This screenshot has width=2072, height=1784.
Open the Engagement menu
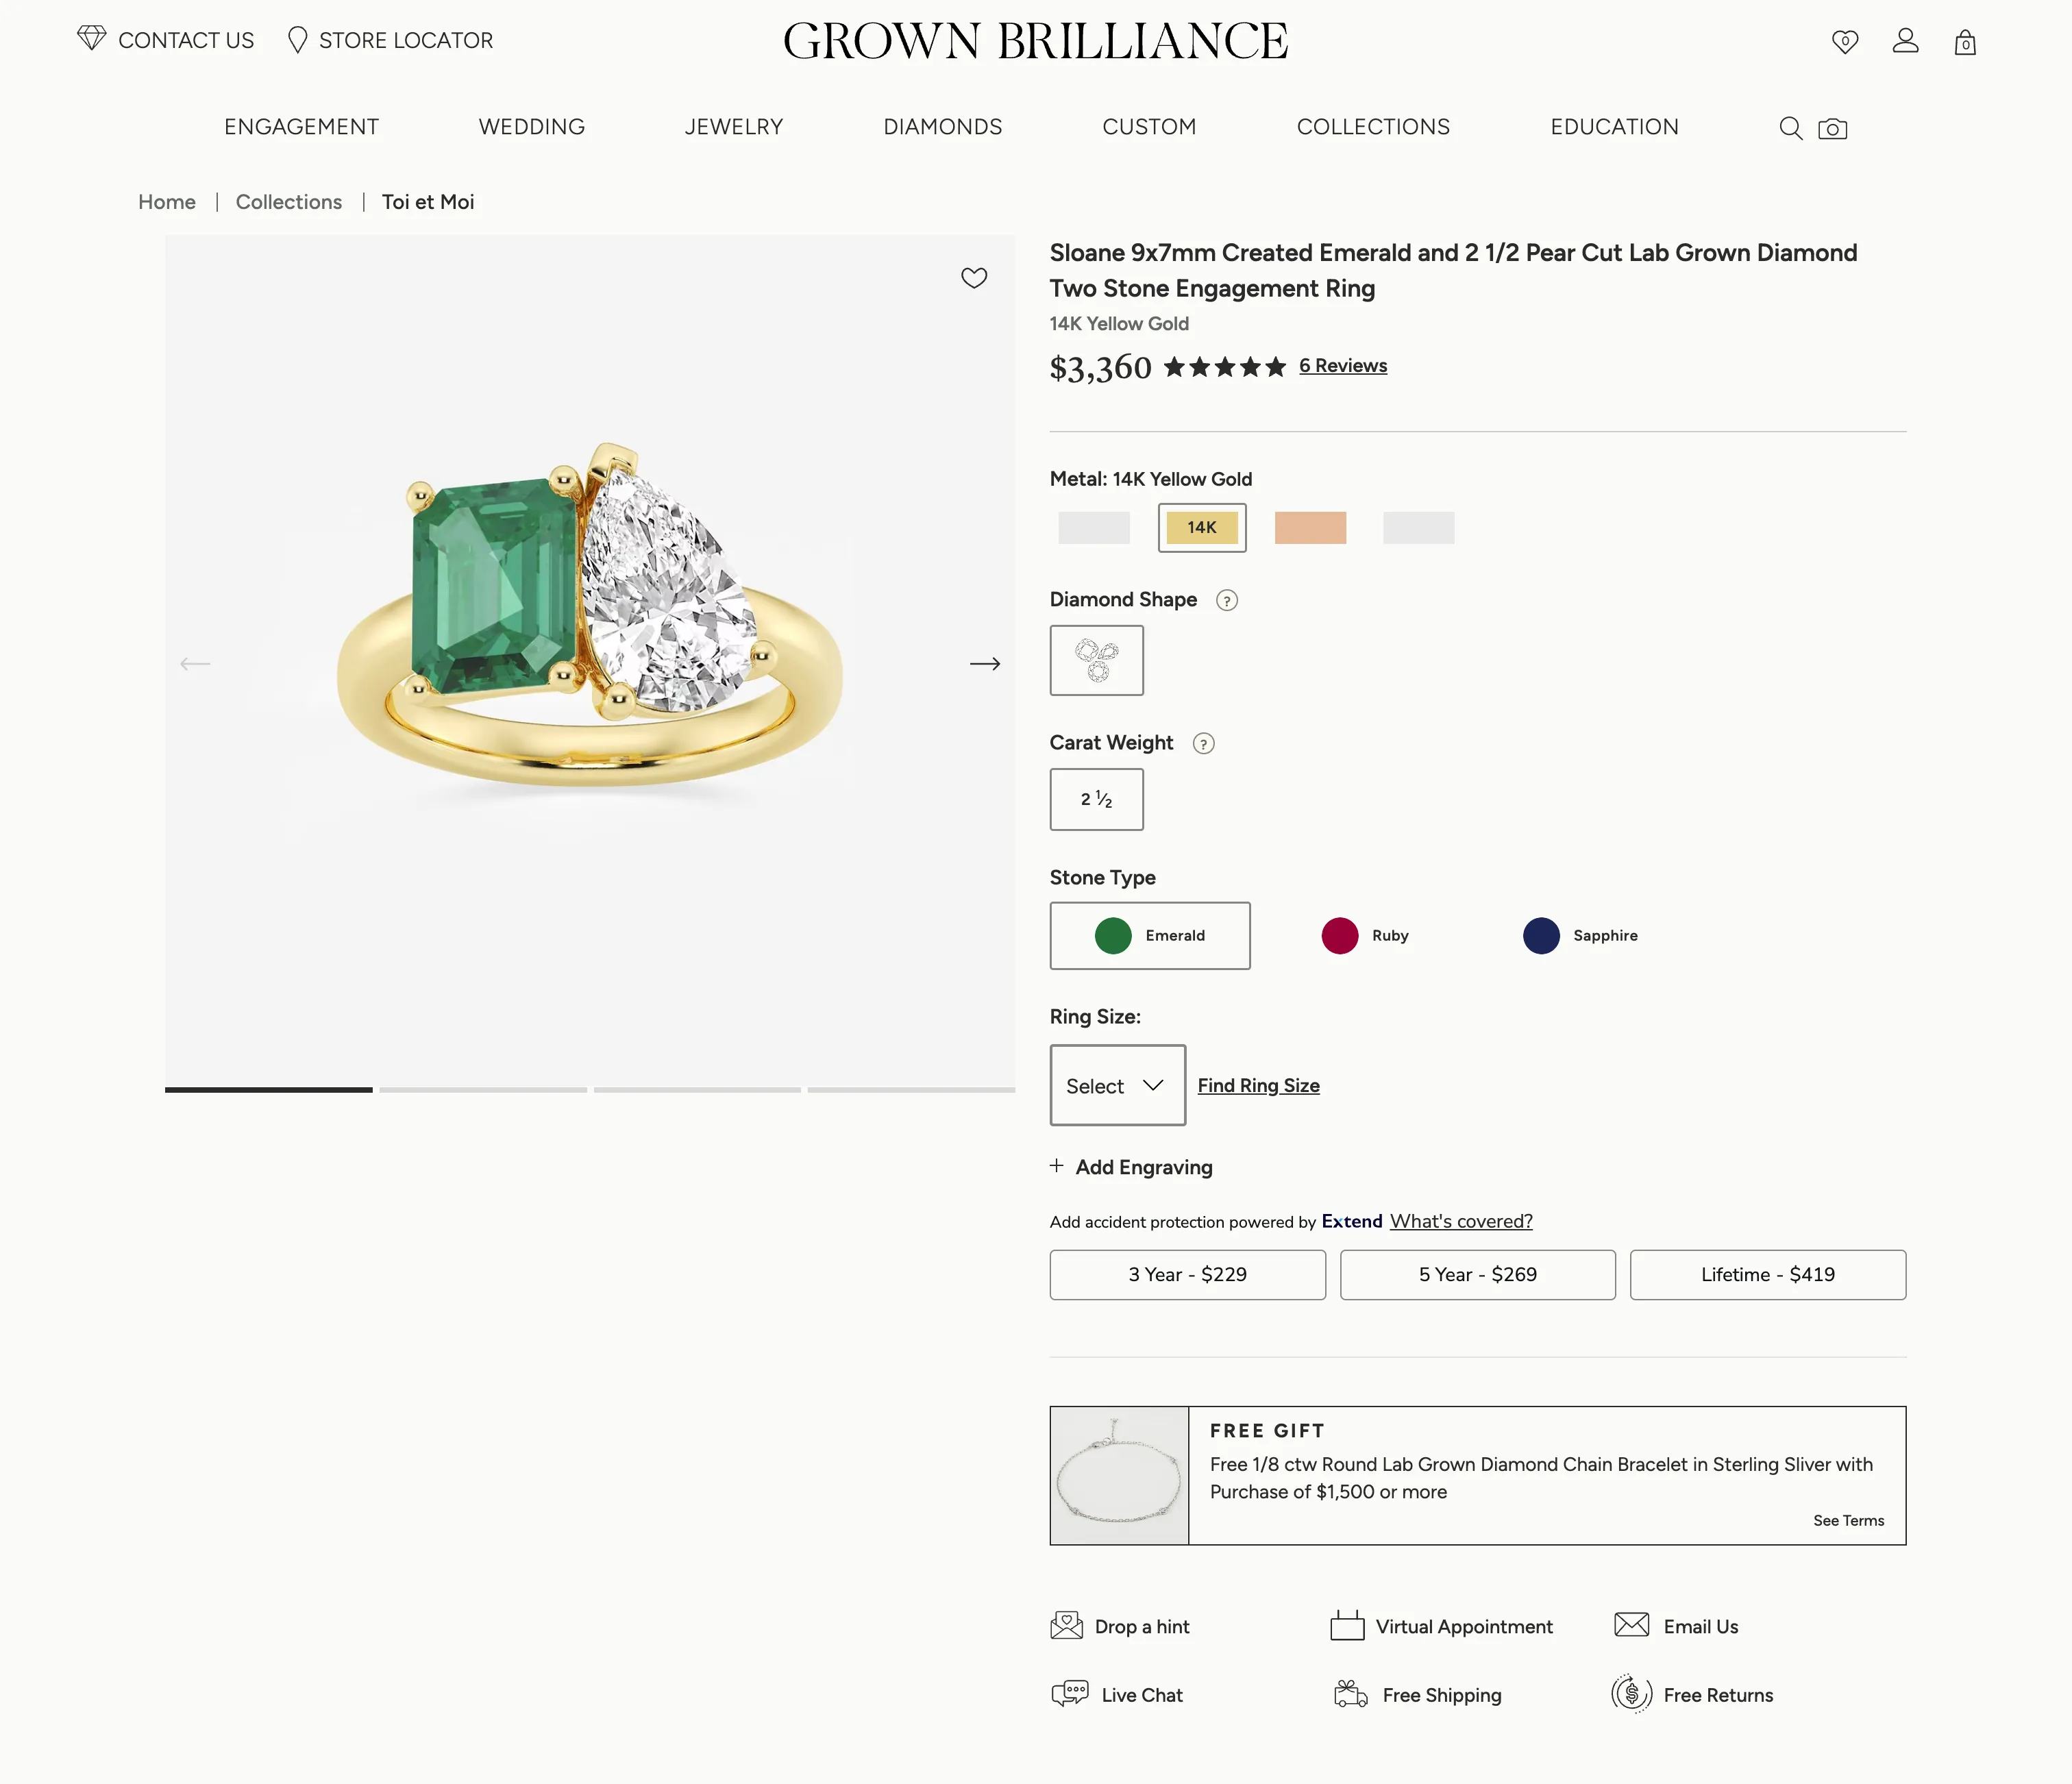[301, 127]
